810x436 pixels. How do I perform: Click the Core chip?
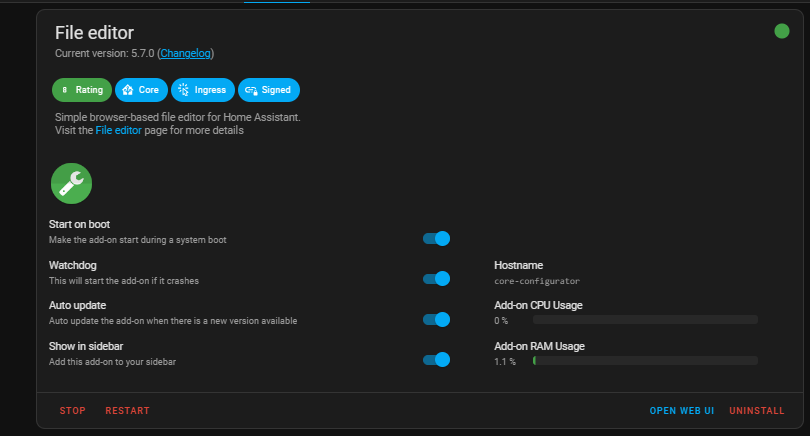[141, 90]
